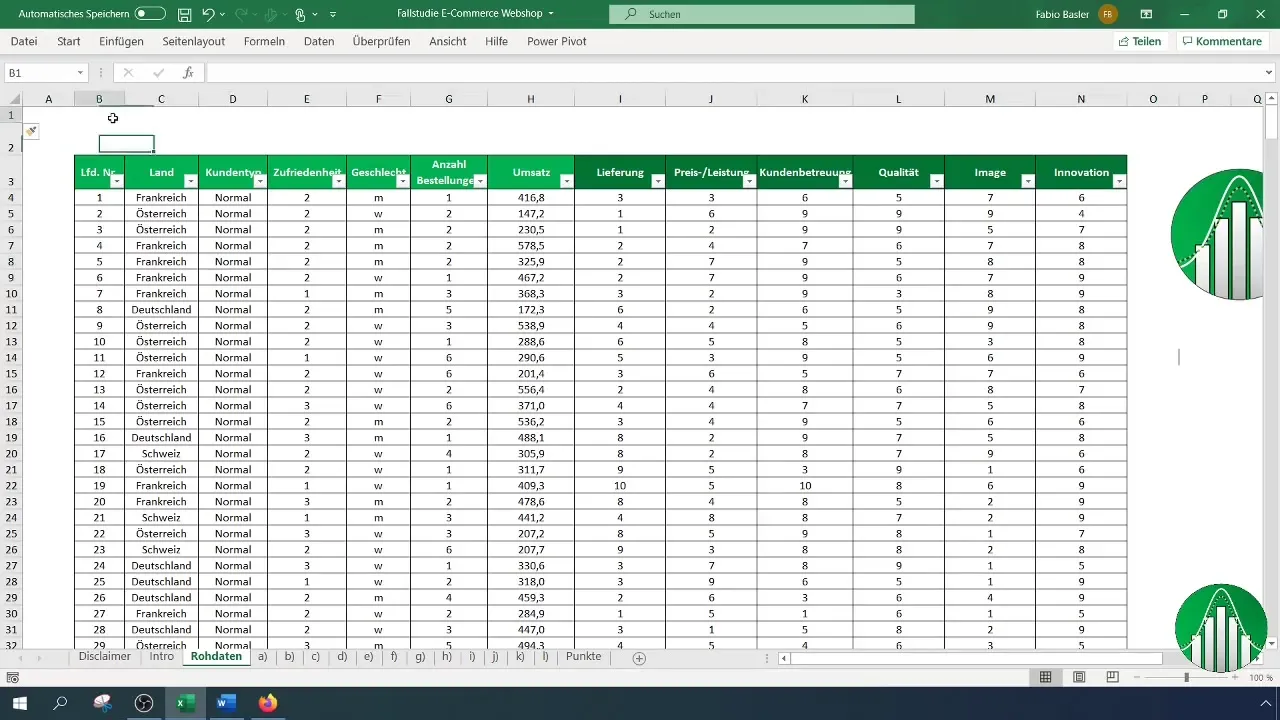Click the zoom in plus button

pos(1236,677)
